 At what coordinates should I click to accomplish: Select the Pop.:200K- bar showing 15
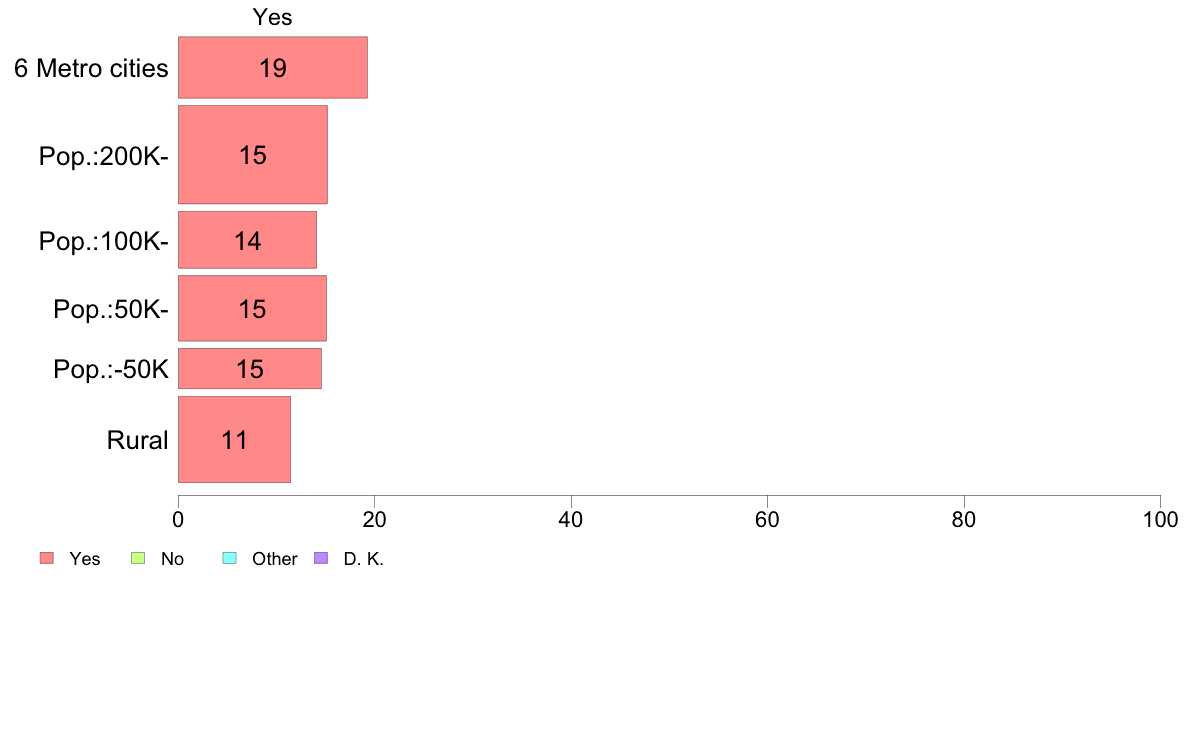(253, 155)
